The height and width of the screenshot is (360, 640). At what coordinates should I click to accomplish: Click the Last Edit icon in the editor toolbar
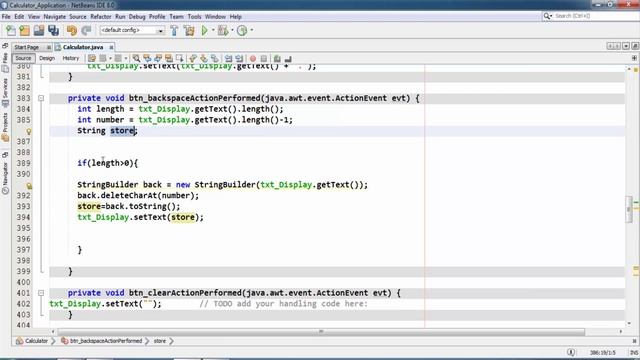point(92,59)
